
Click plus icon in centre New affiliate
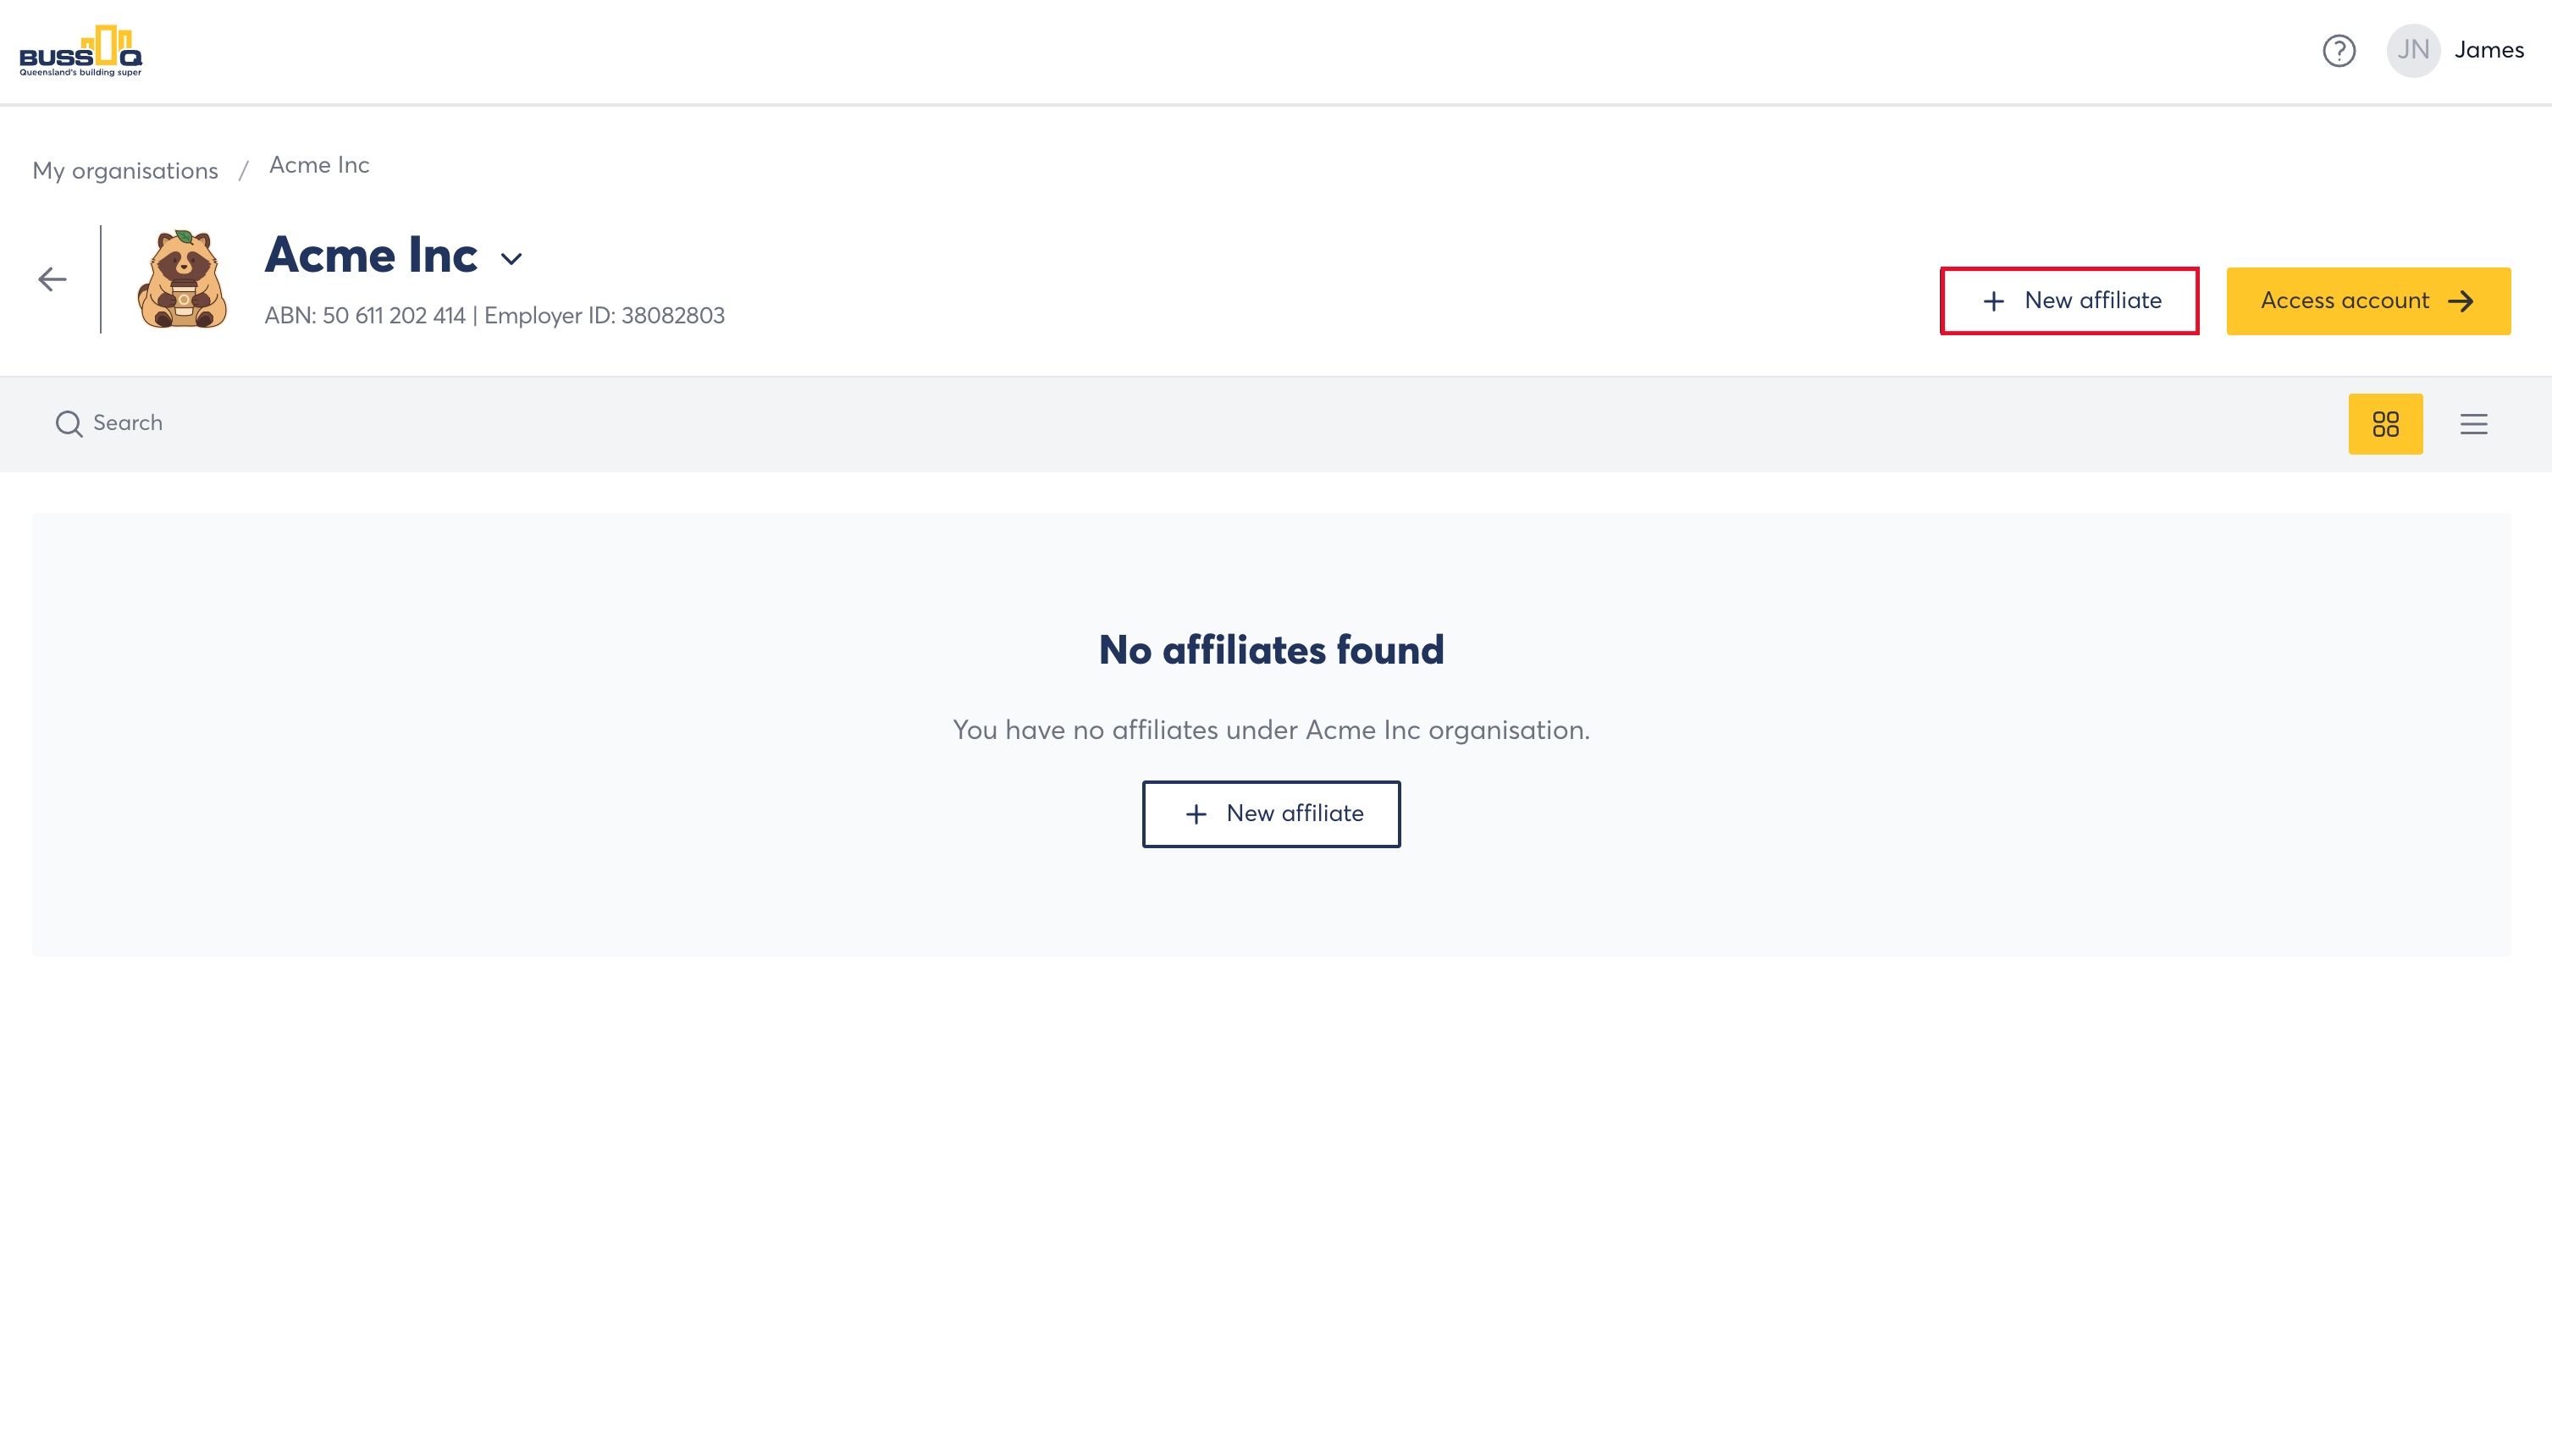click(x=1196, y=814)
